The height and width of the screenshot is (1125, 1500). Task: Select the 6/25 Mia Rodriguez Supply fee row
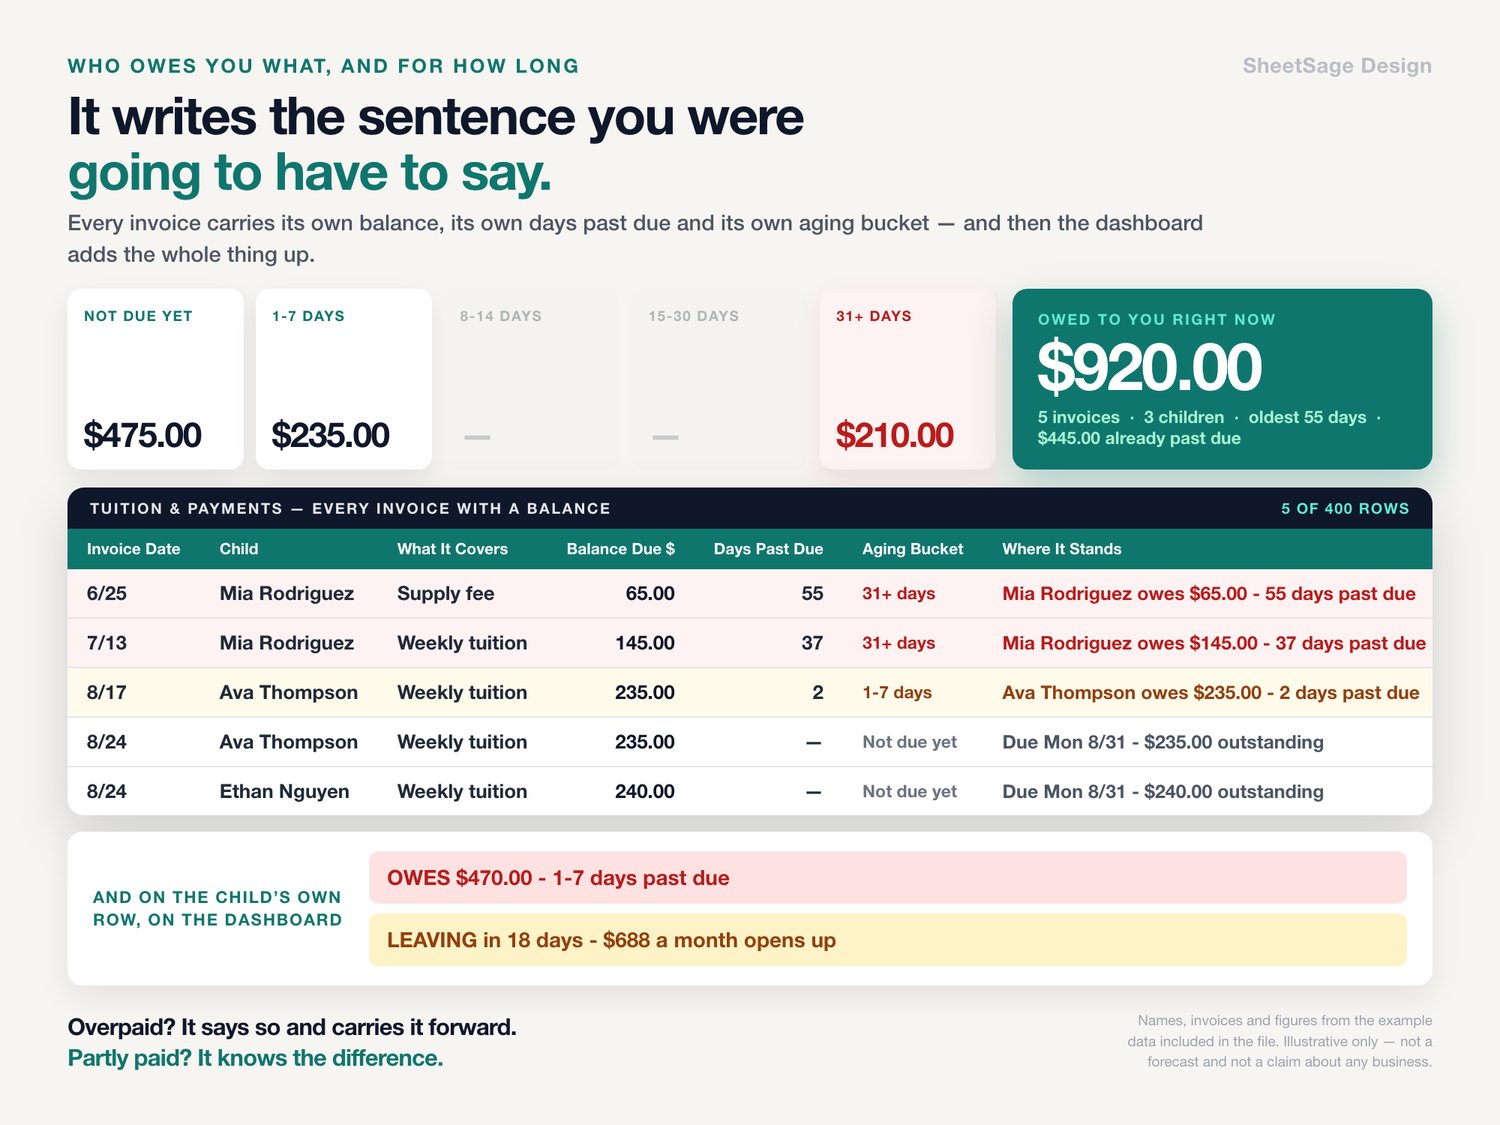tap(750, 594)
